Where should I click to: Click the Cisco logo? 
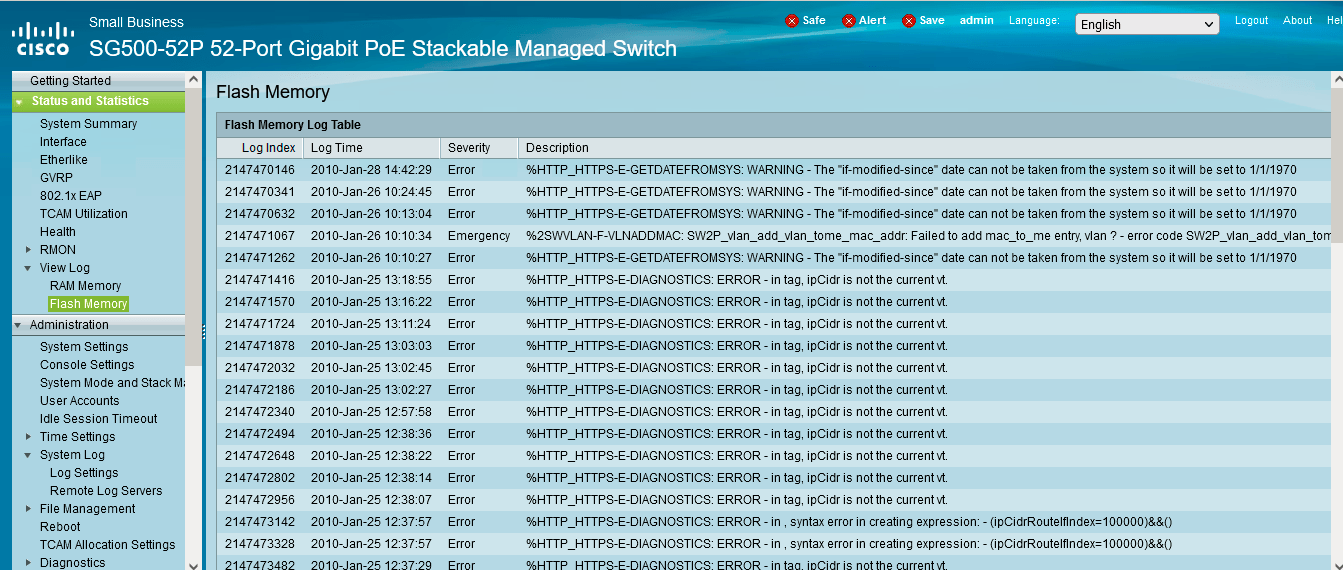43,38
